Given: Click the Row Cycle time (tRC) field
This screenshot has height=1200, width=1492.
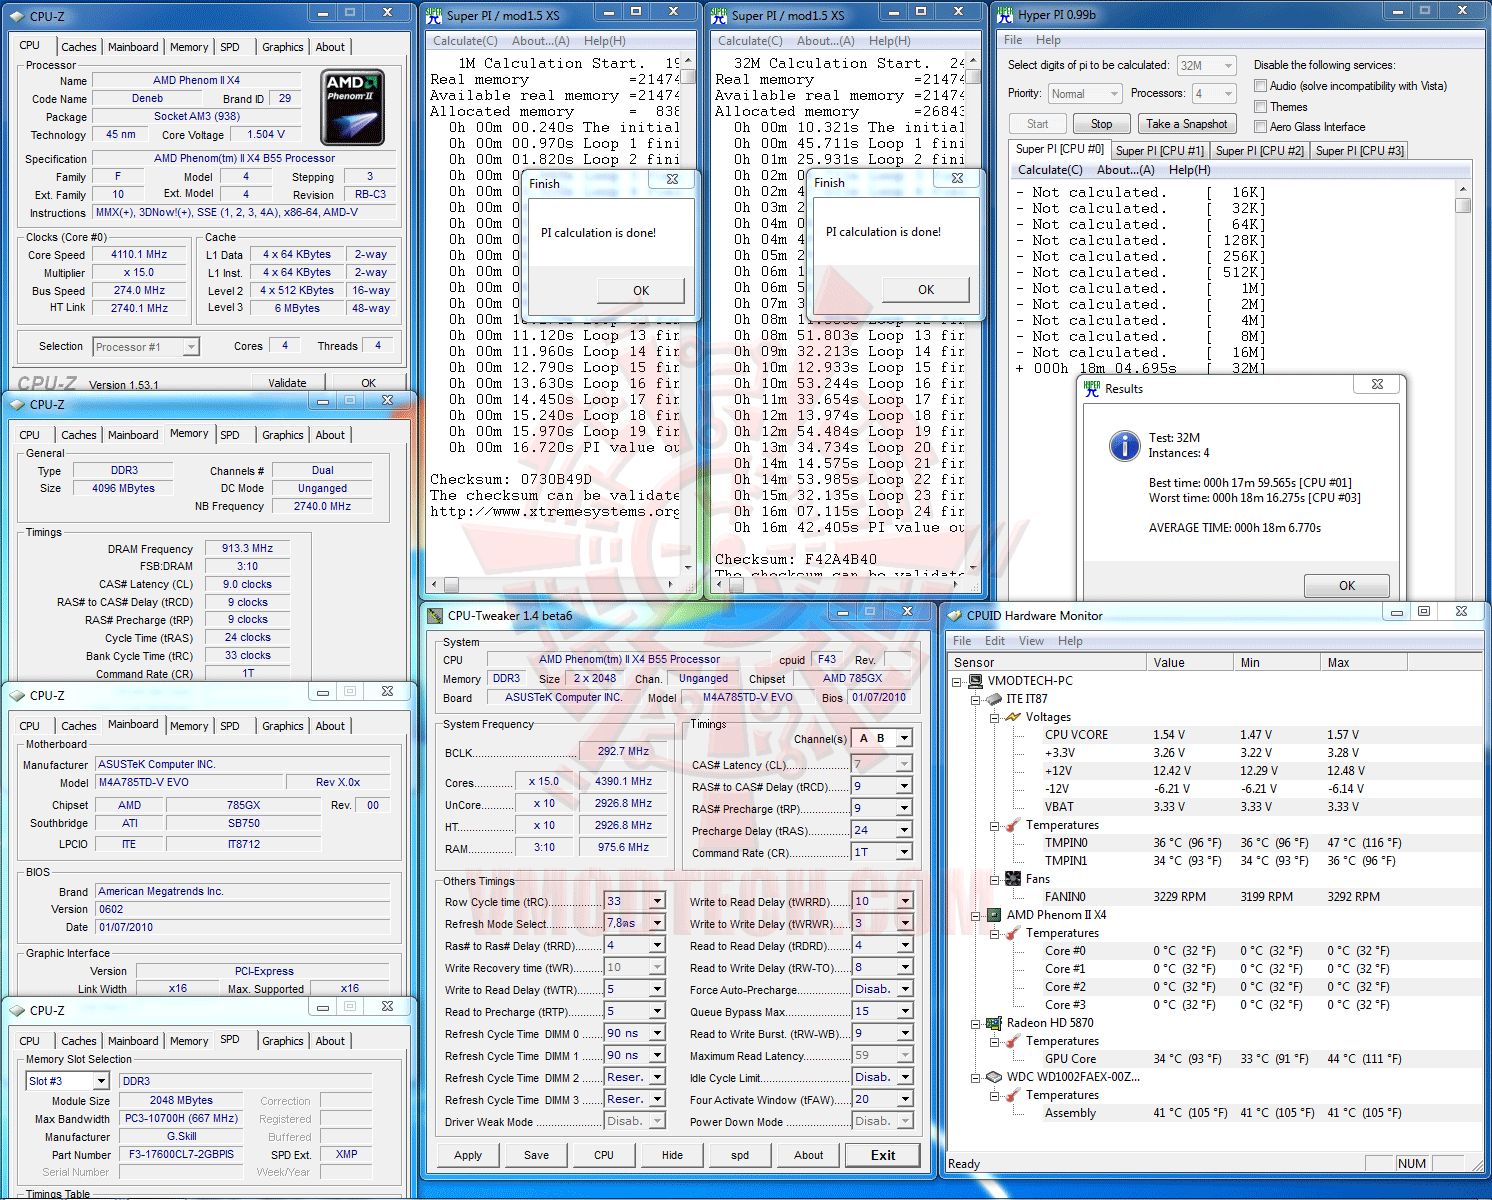Looking at the screenshot, I should pyautogui.click(x=635, y=902).
